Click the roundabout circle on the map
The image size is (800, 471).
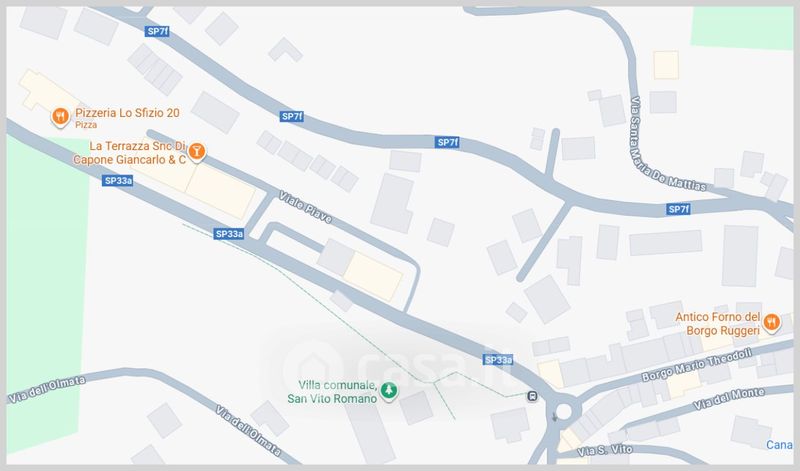click(x=564, y=411)
